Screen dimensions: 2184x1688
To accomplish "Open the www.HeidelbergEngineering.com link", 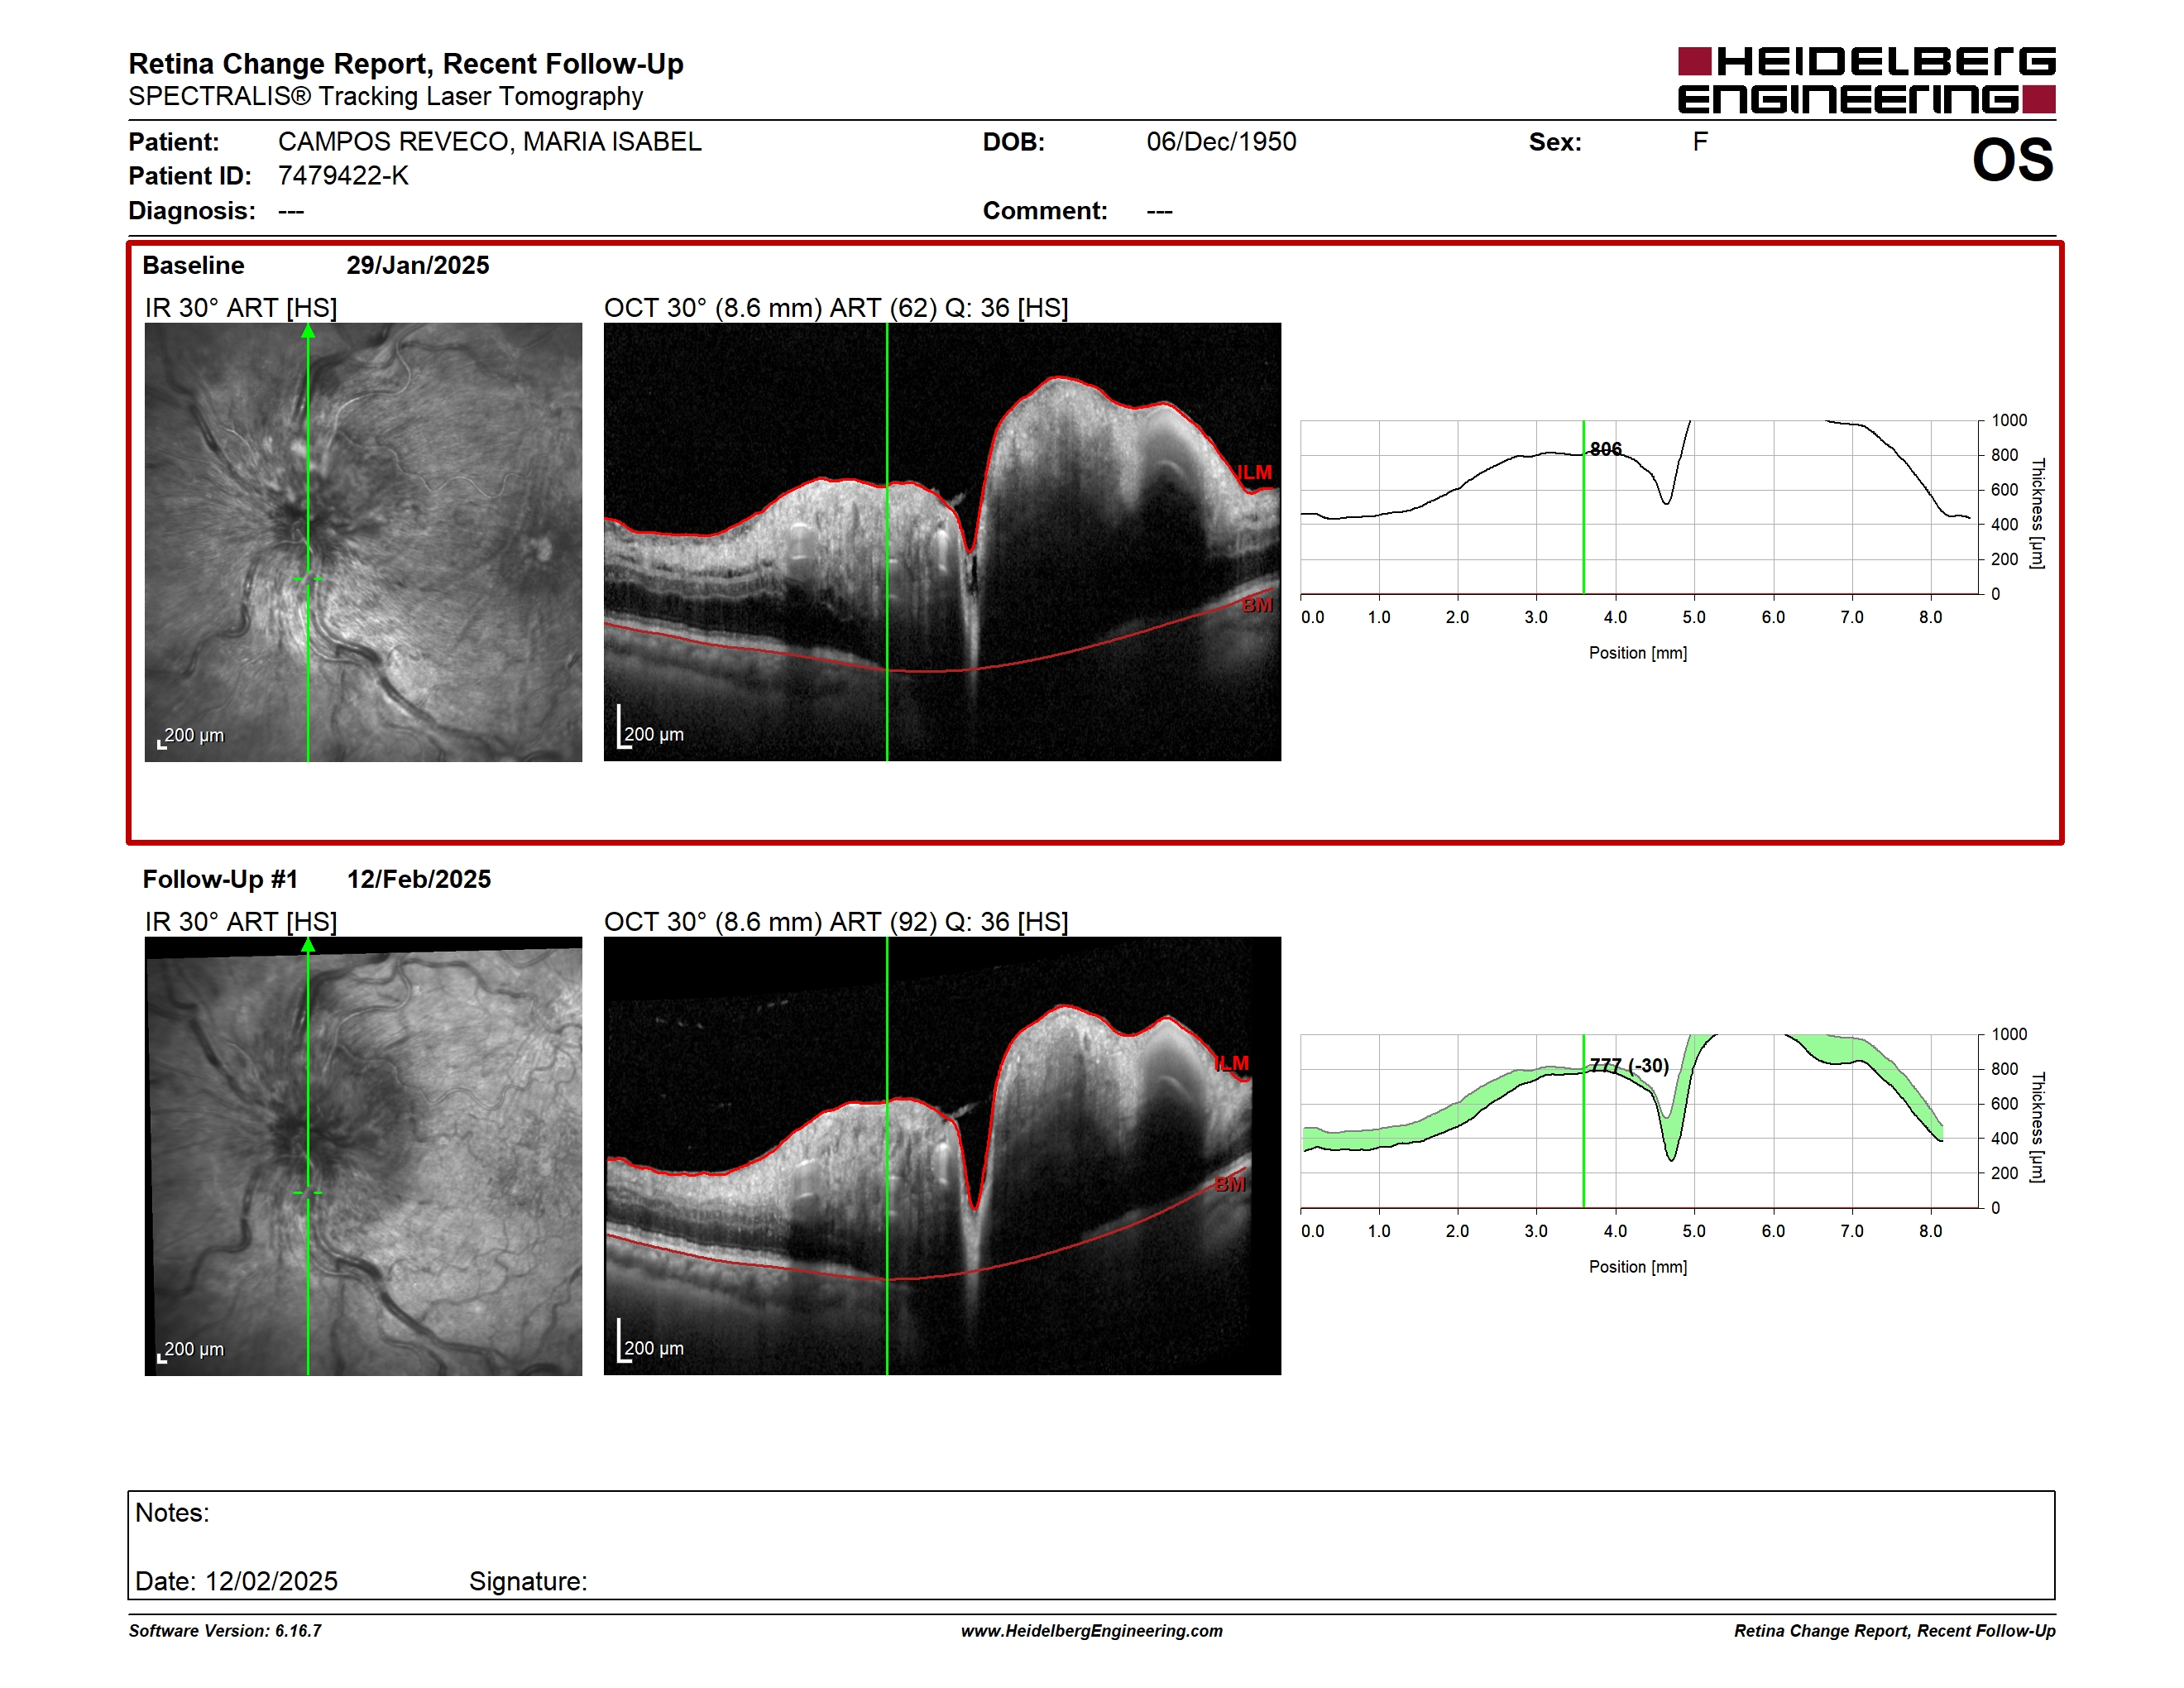I will pos(1091,1631).
